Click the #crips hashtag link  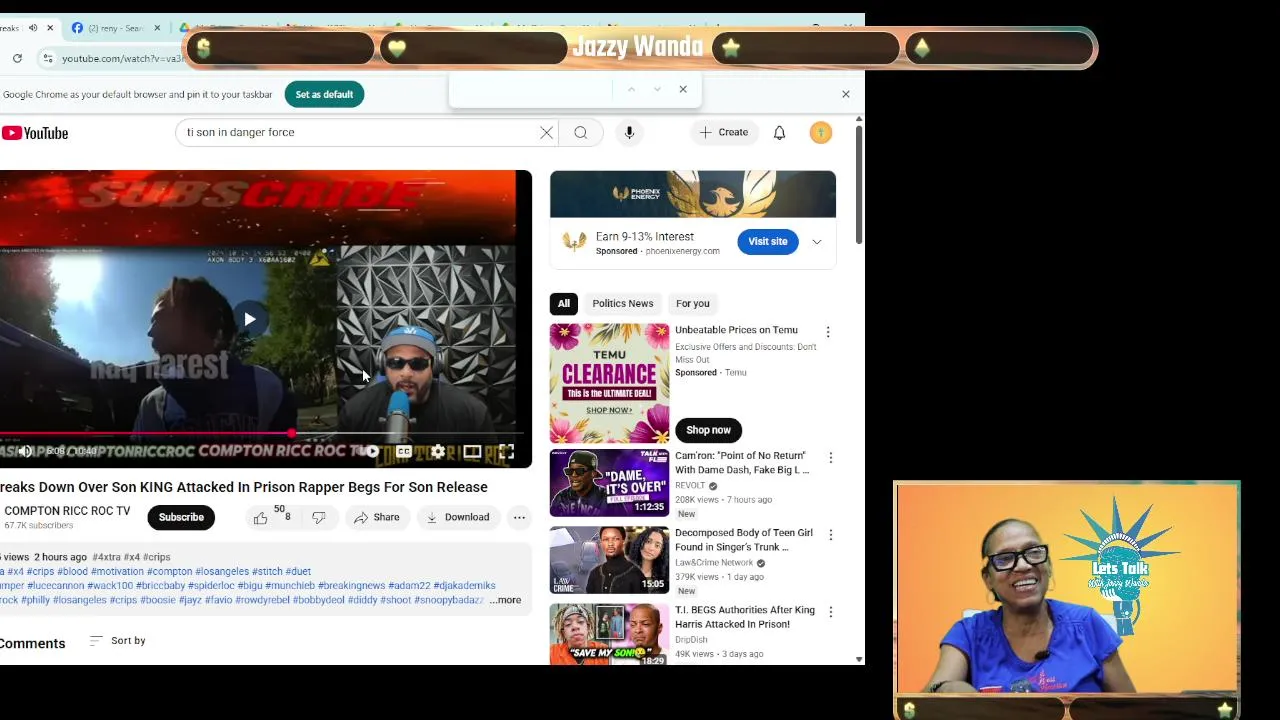156,557
